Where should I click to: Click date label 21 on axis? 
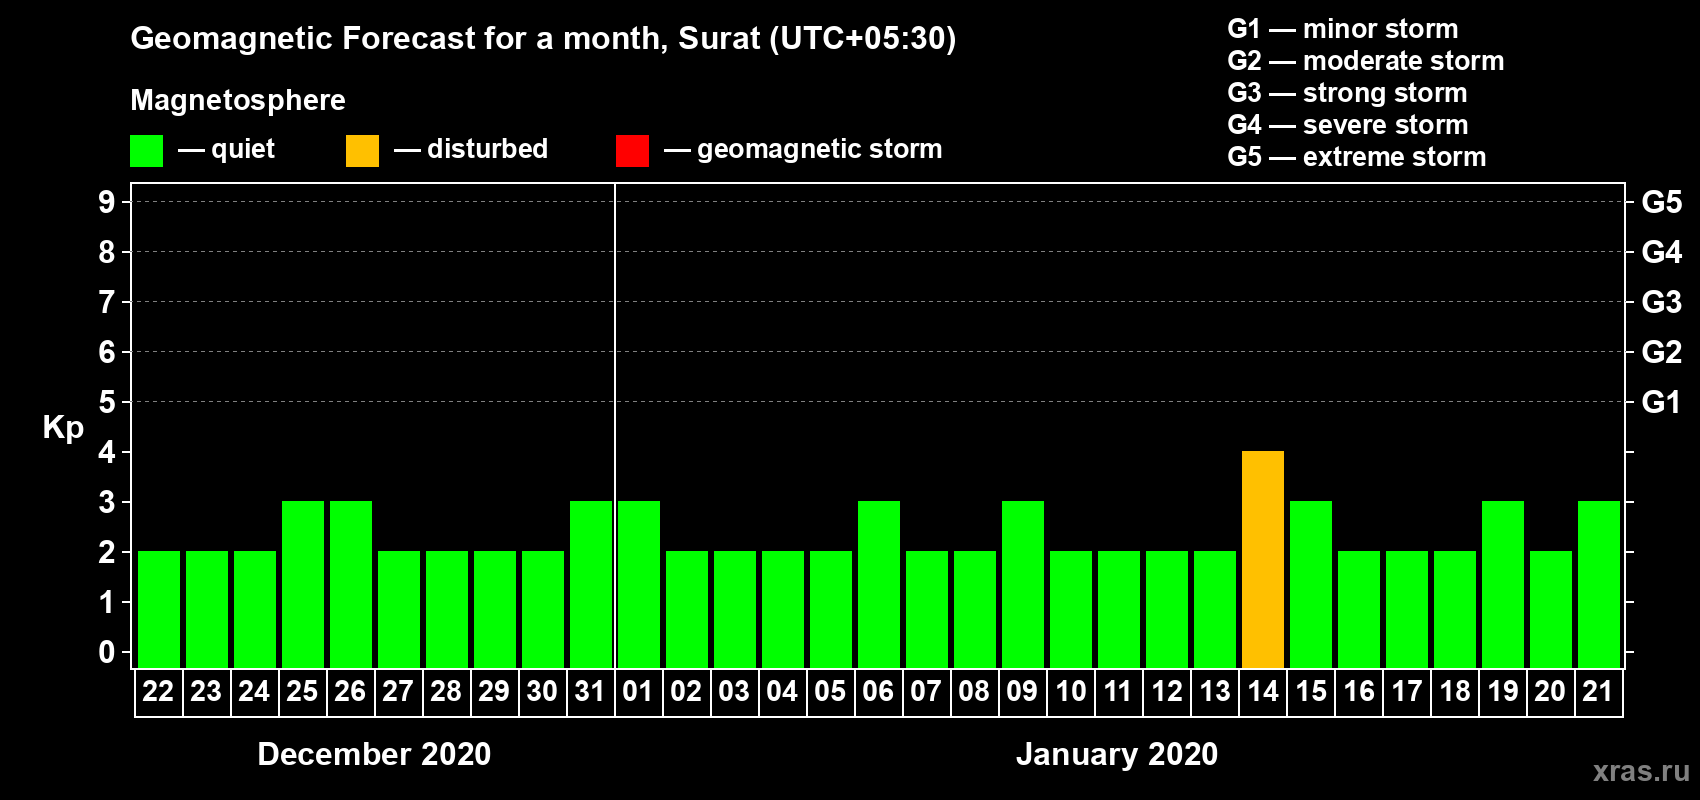click(x=1598, y=692)
